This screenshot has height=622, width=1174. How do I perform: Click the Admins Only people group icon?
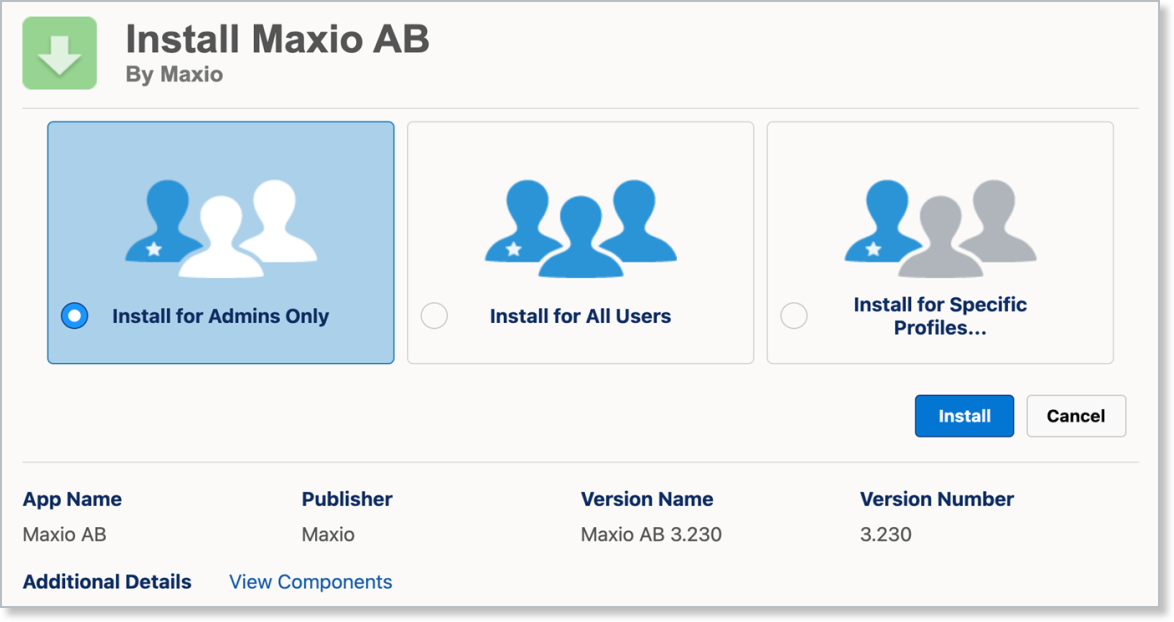coord(221,228)
